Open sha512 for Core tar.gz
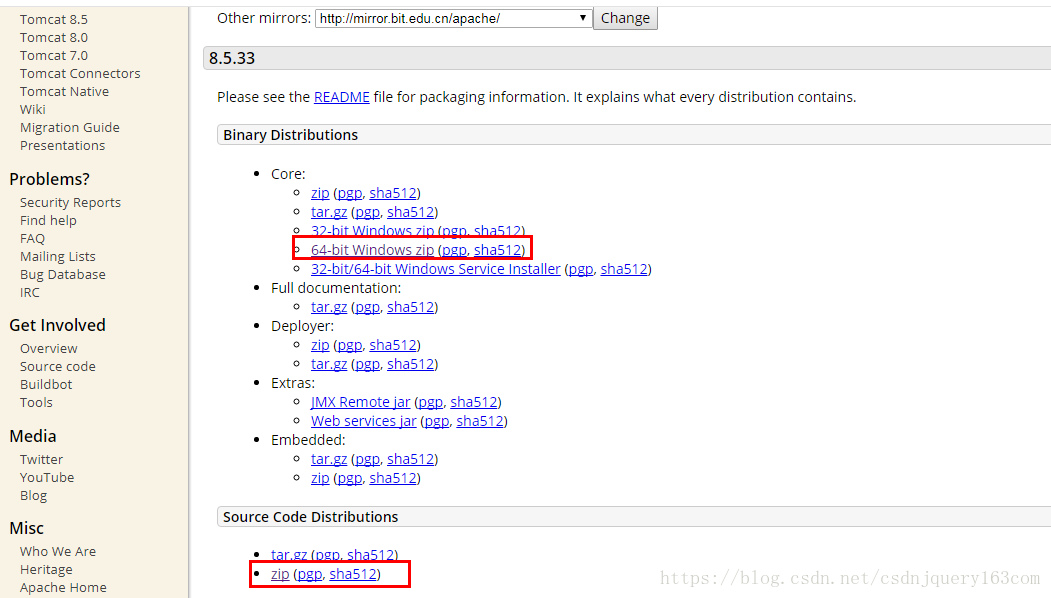This screenshot has height=598, width=1051. tap(410, 212)
